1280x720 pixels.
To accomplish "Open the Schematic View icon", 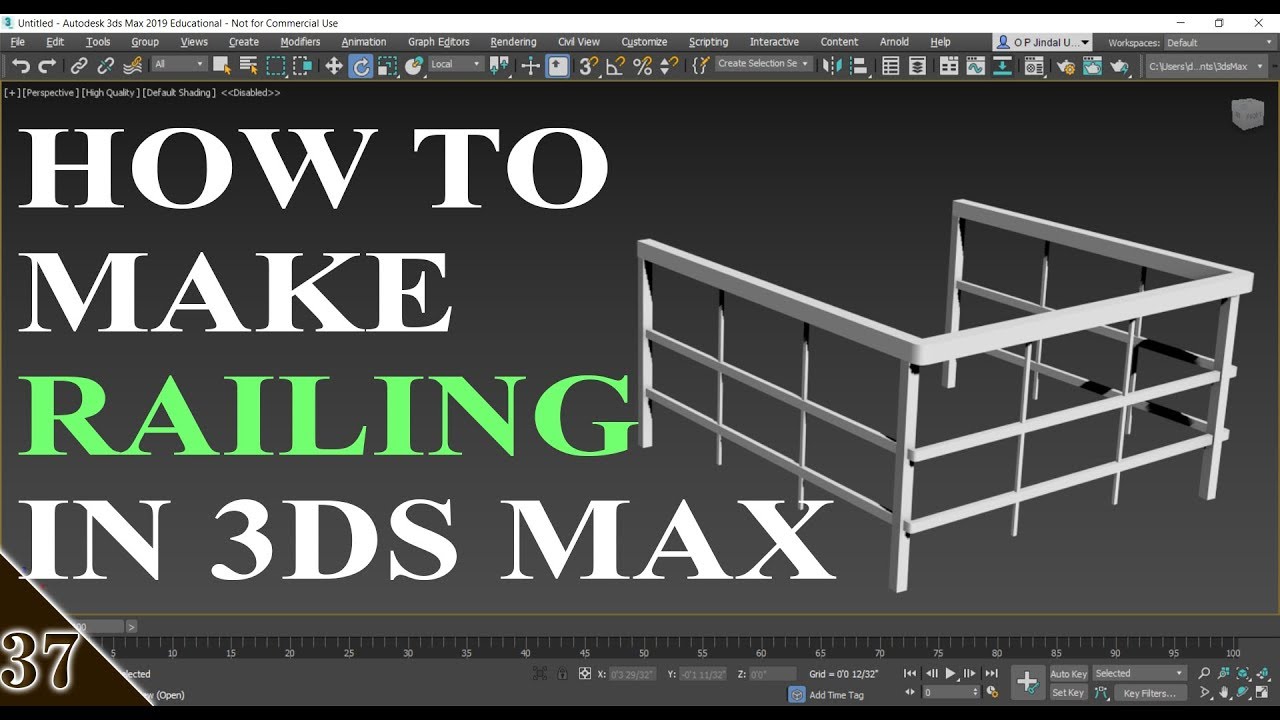I will pos(1002,66).
